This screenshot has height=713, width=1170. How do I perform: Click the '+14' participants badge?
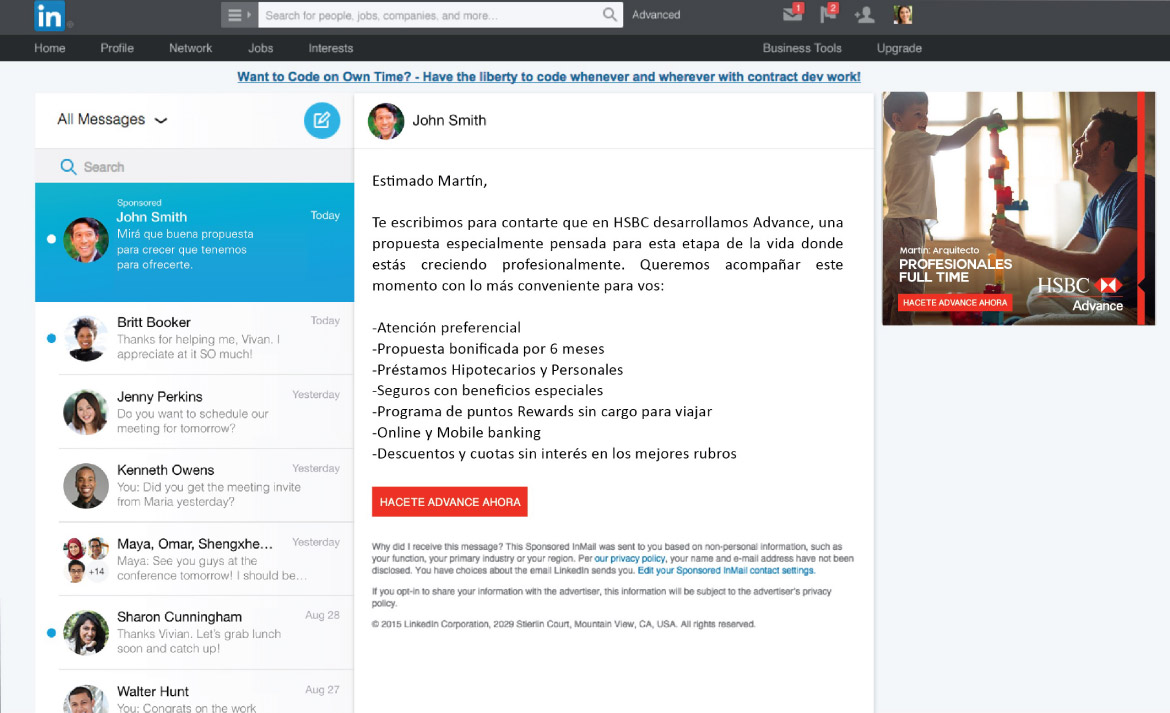96,572
